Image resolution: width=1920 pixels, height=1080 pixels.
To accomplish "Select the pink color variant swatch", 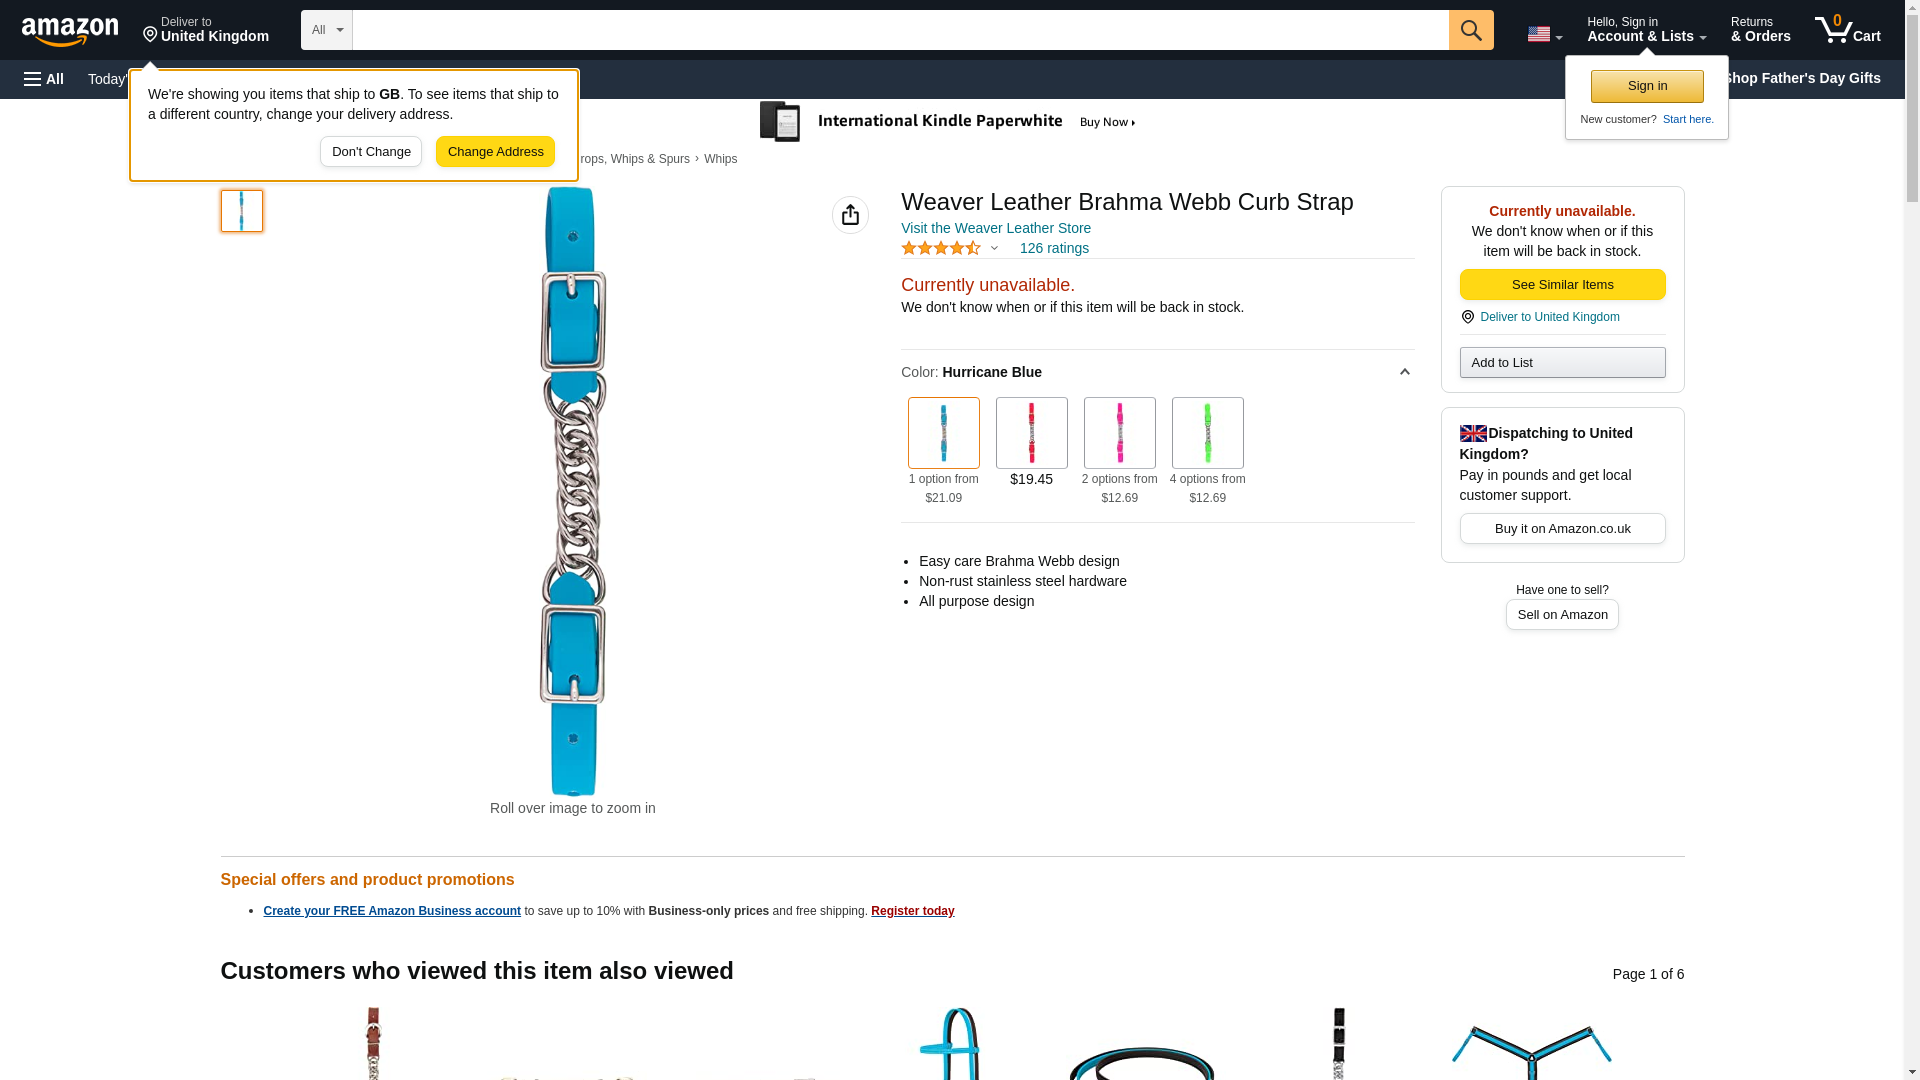I will point(1119,433).
